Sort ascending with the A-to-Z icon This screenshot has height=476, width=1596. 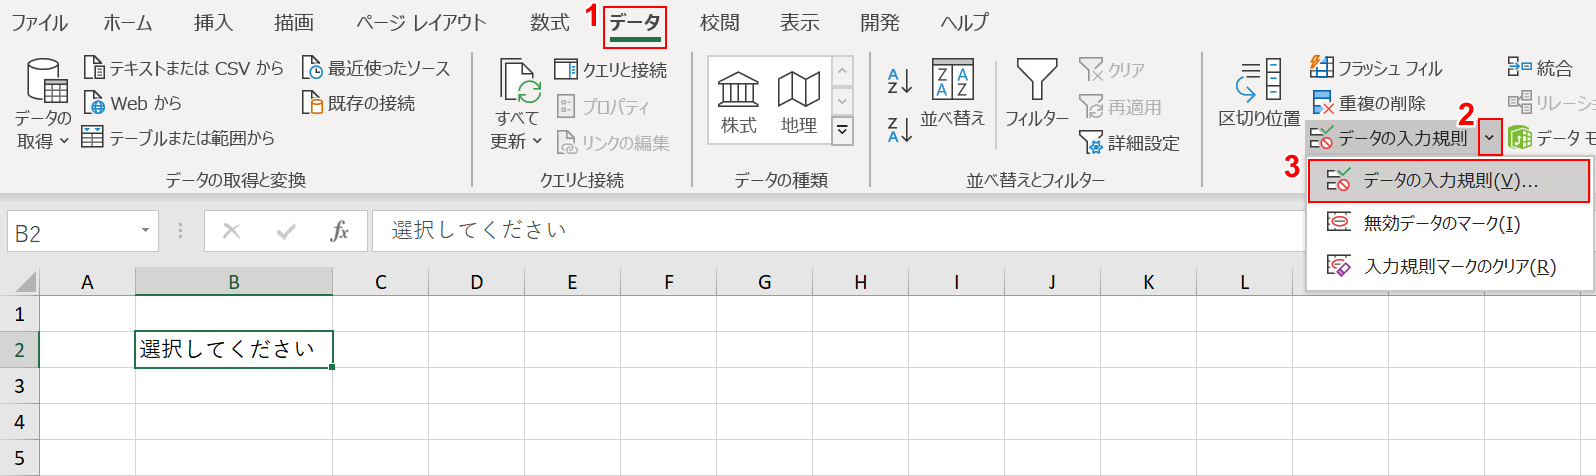899,80
